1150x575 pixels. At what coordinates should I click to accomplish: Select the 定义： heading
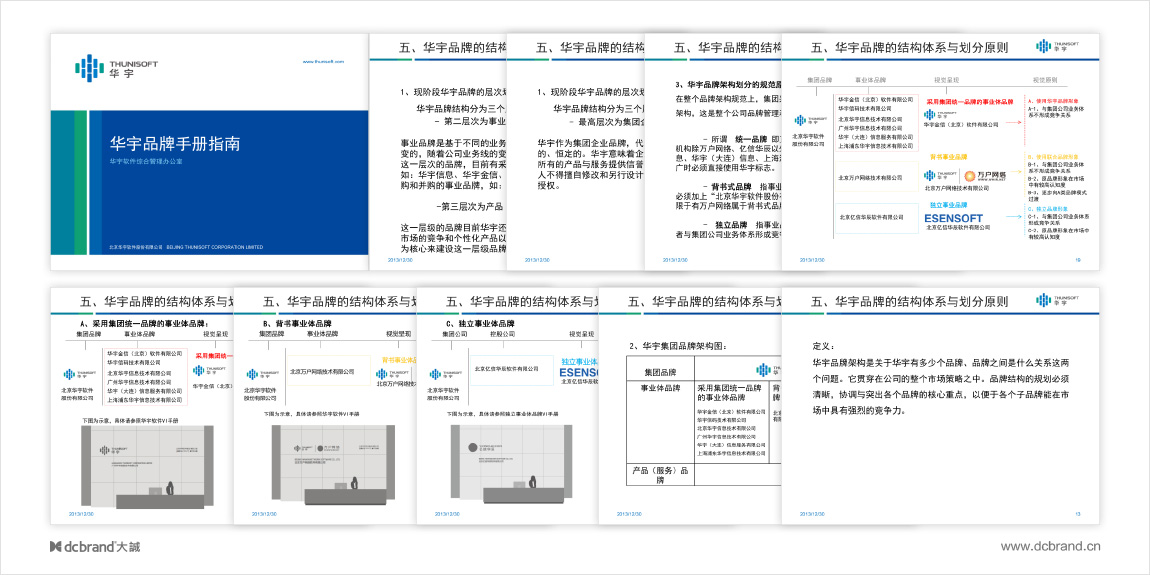[x=824, y=346]
